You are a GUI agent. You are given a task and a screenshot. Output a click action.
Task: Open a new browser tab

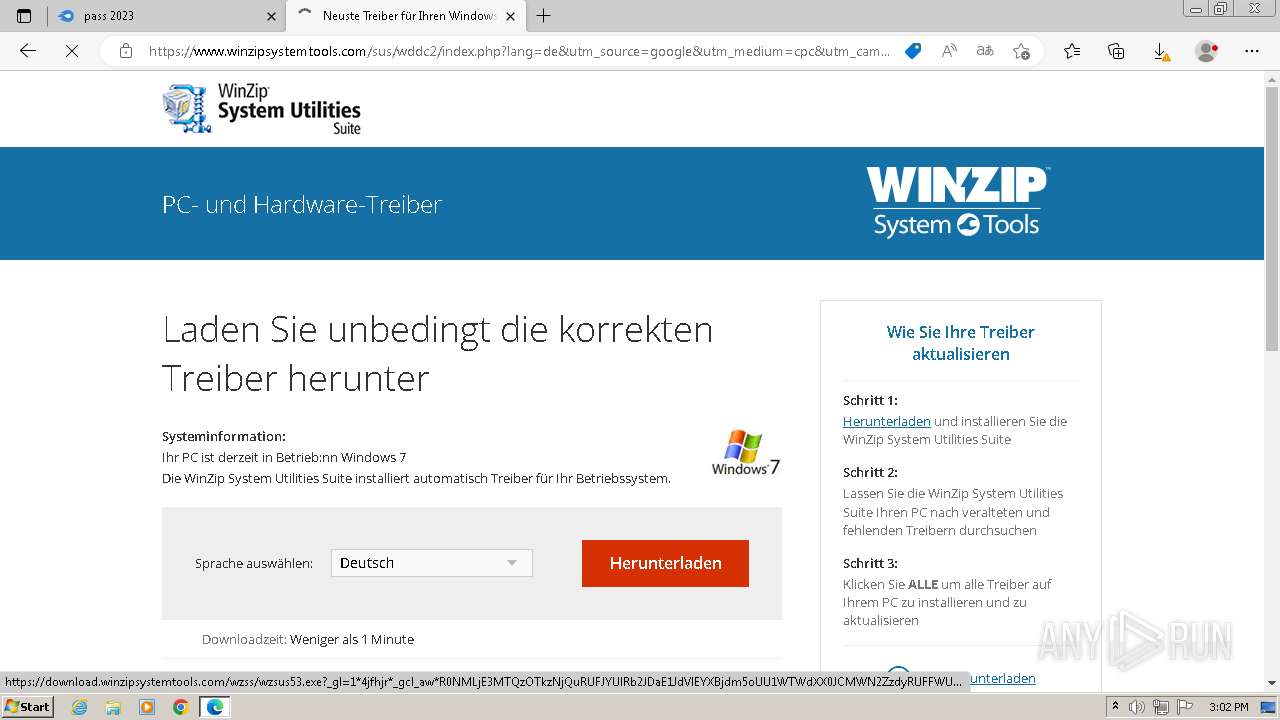pos(543,16)
